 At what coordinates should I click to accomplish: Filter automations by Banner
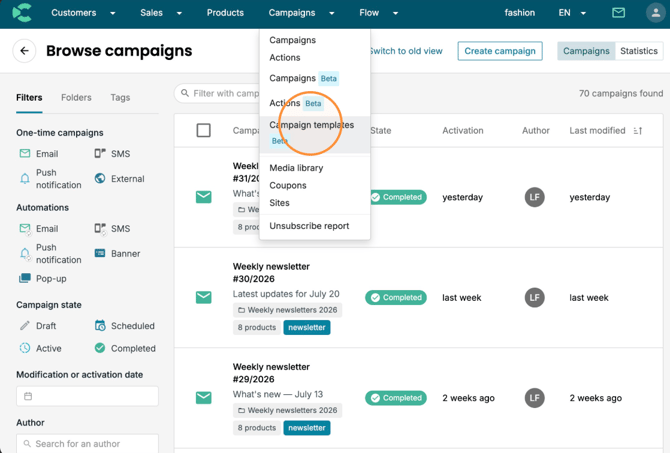coord(118,253)
